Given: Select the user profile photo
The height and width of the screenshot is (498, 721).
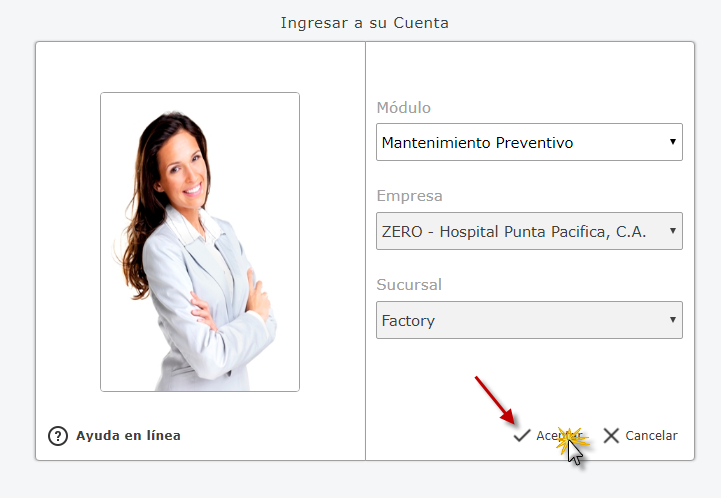Looking at the screenshot, I should 200,242.
